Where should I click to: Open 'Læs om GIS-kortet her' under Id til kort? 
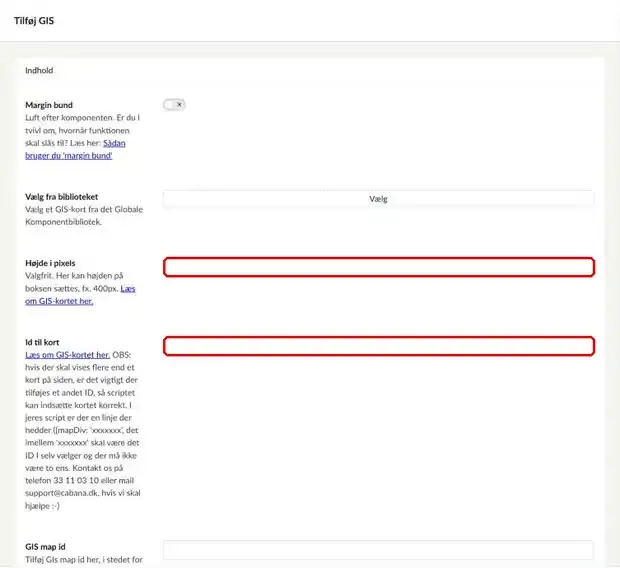click(68, 355)
